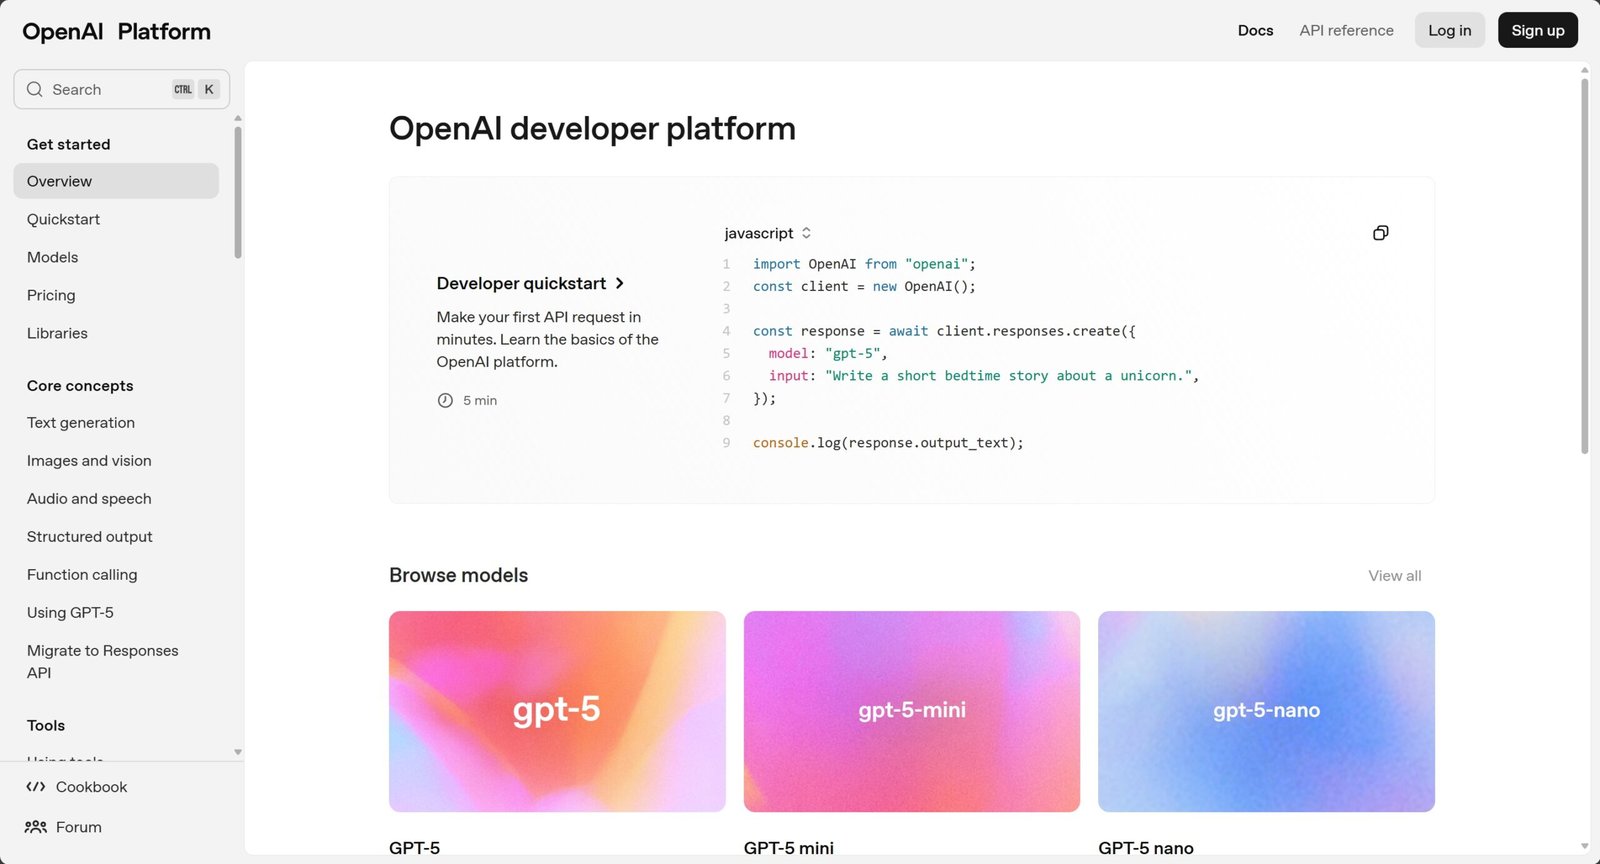
Task: Click the sidebar scroll down arrow
Action: pos(238,752)
